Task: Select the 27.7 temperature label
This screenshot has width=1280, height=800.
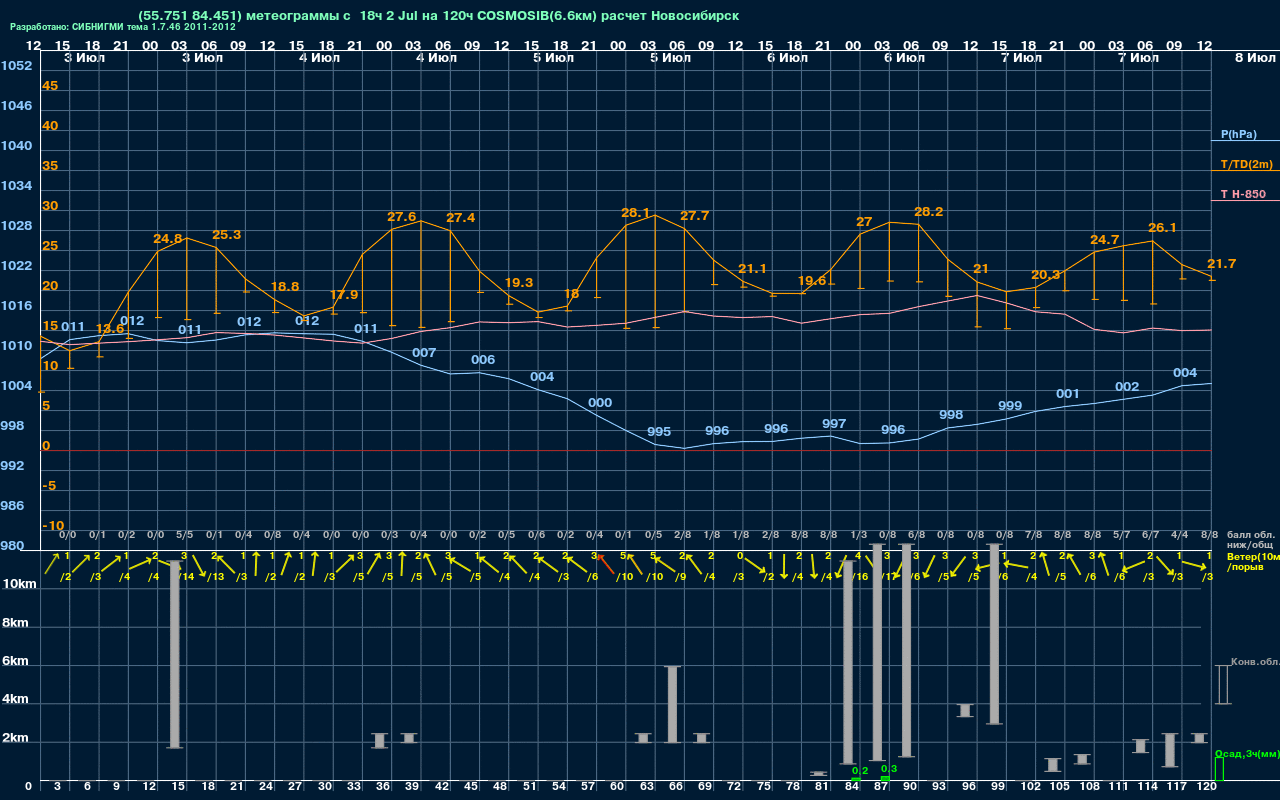Action: click(x=694, y=215)
